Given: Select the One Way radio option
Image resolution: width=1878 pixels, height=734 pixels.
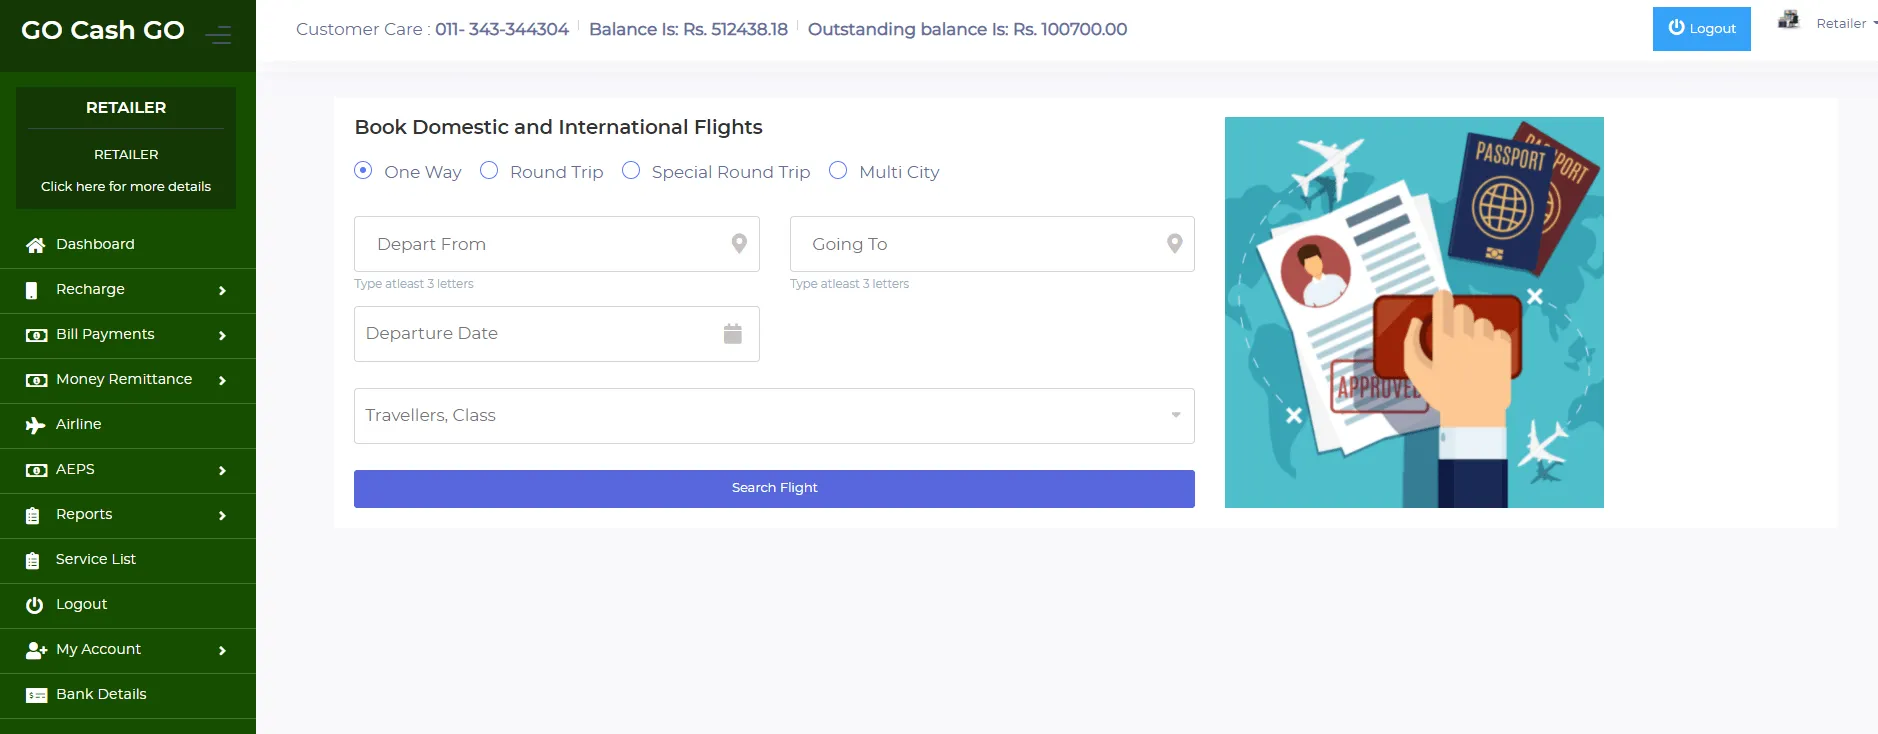Looking at the screenshot, I should [x=364, y=171].
